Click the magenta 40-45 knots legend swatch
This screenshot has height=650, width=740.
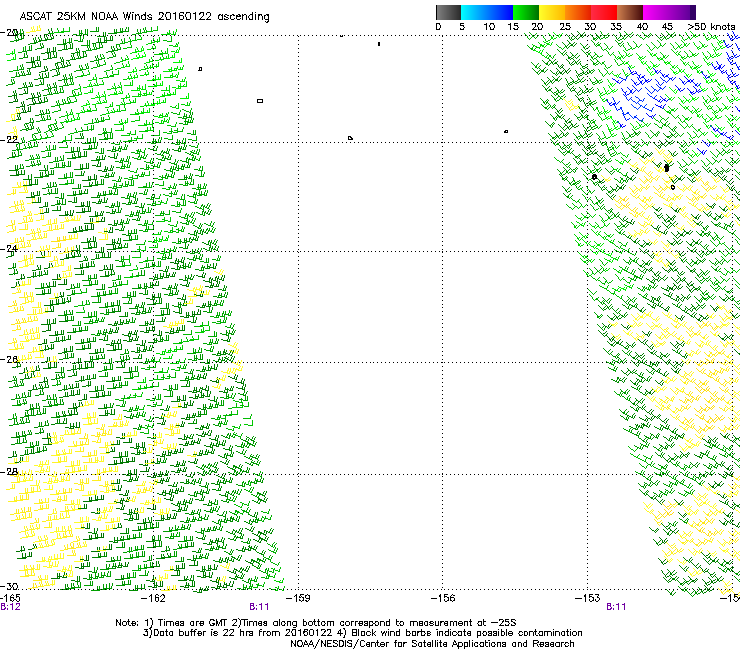(656, 12)
